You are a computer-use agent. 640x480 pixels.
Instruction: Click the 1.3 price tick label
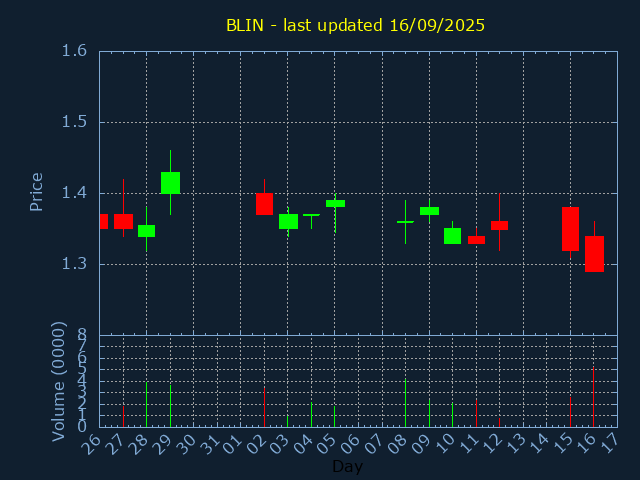74,264
